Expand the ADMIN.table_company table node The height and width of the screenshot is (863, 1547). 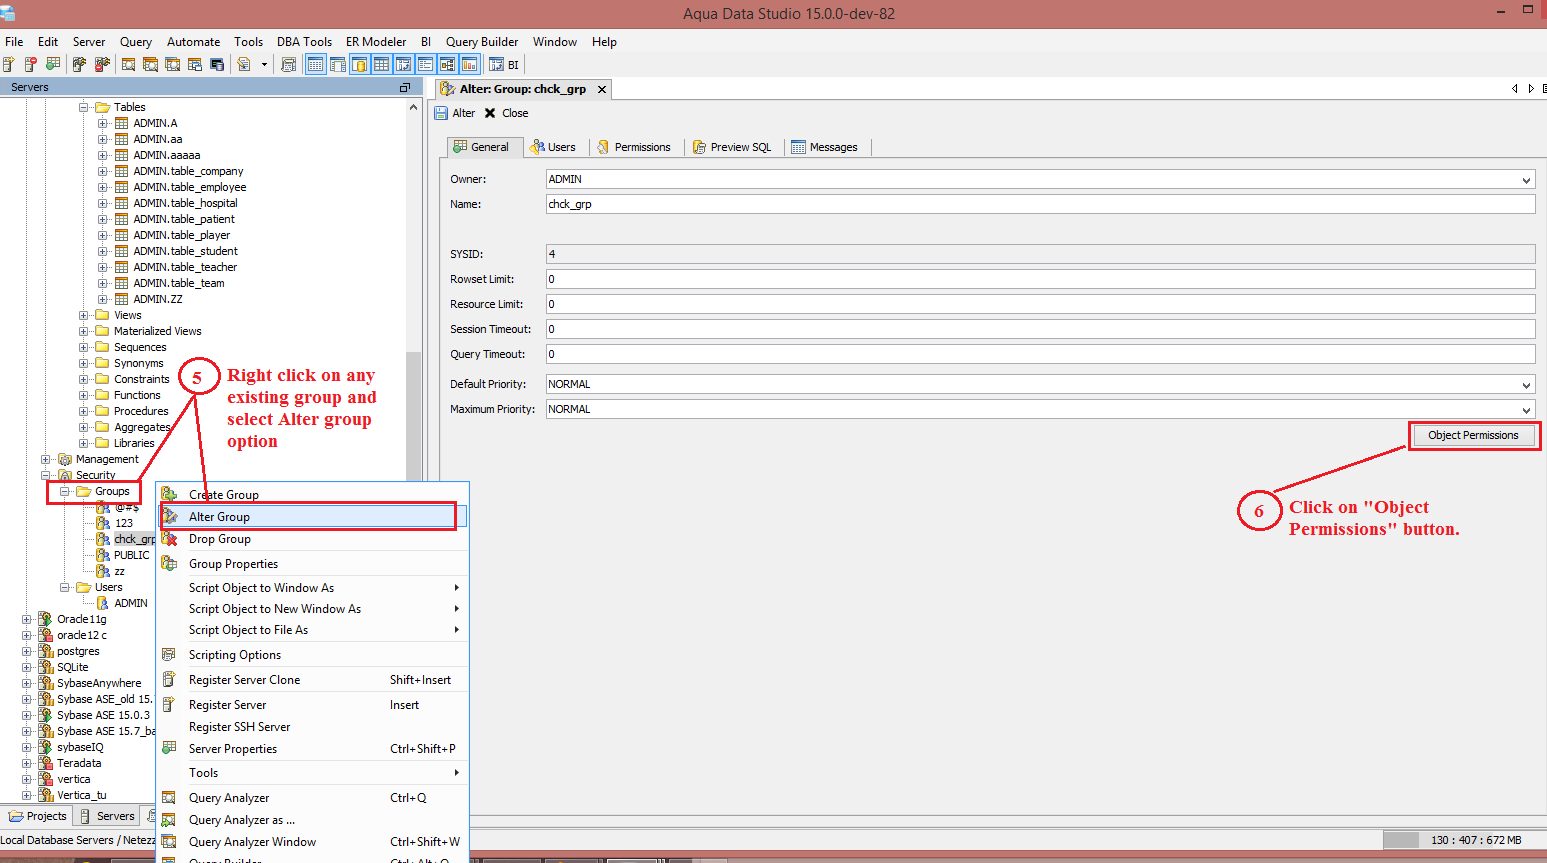point(103,171)
